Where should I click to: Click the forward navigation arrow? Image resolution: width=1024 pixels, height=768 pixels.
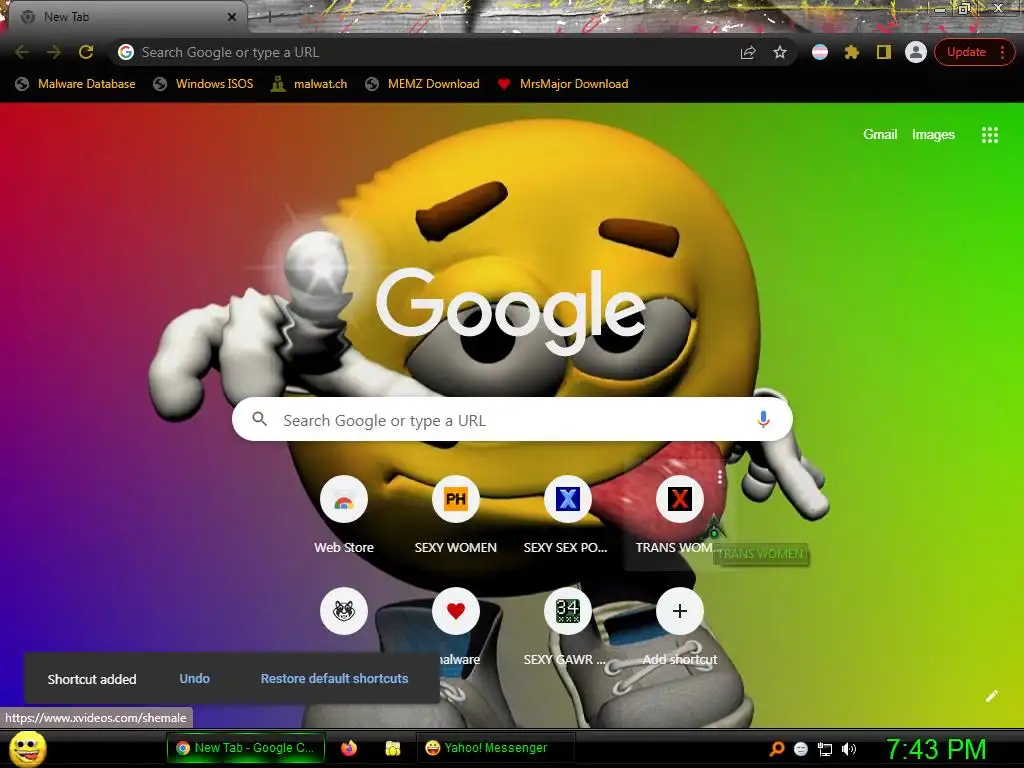click(54, 52)
